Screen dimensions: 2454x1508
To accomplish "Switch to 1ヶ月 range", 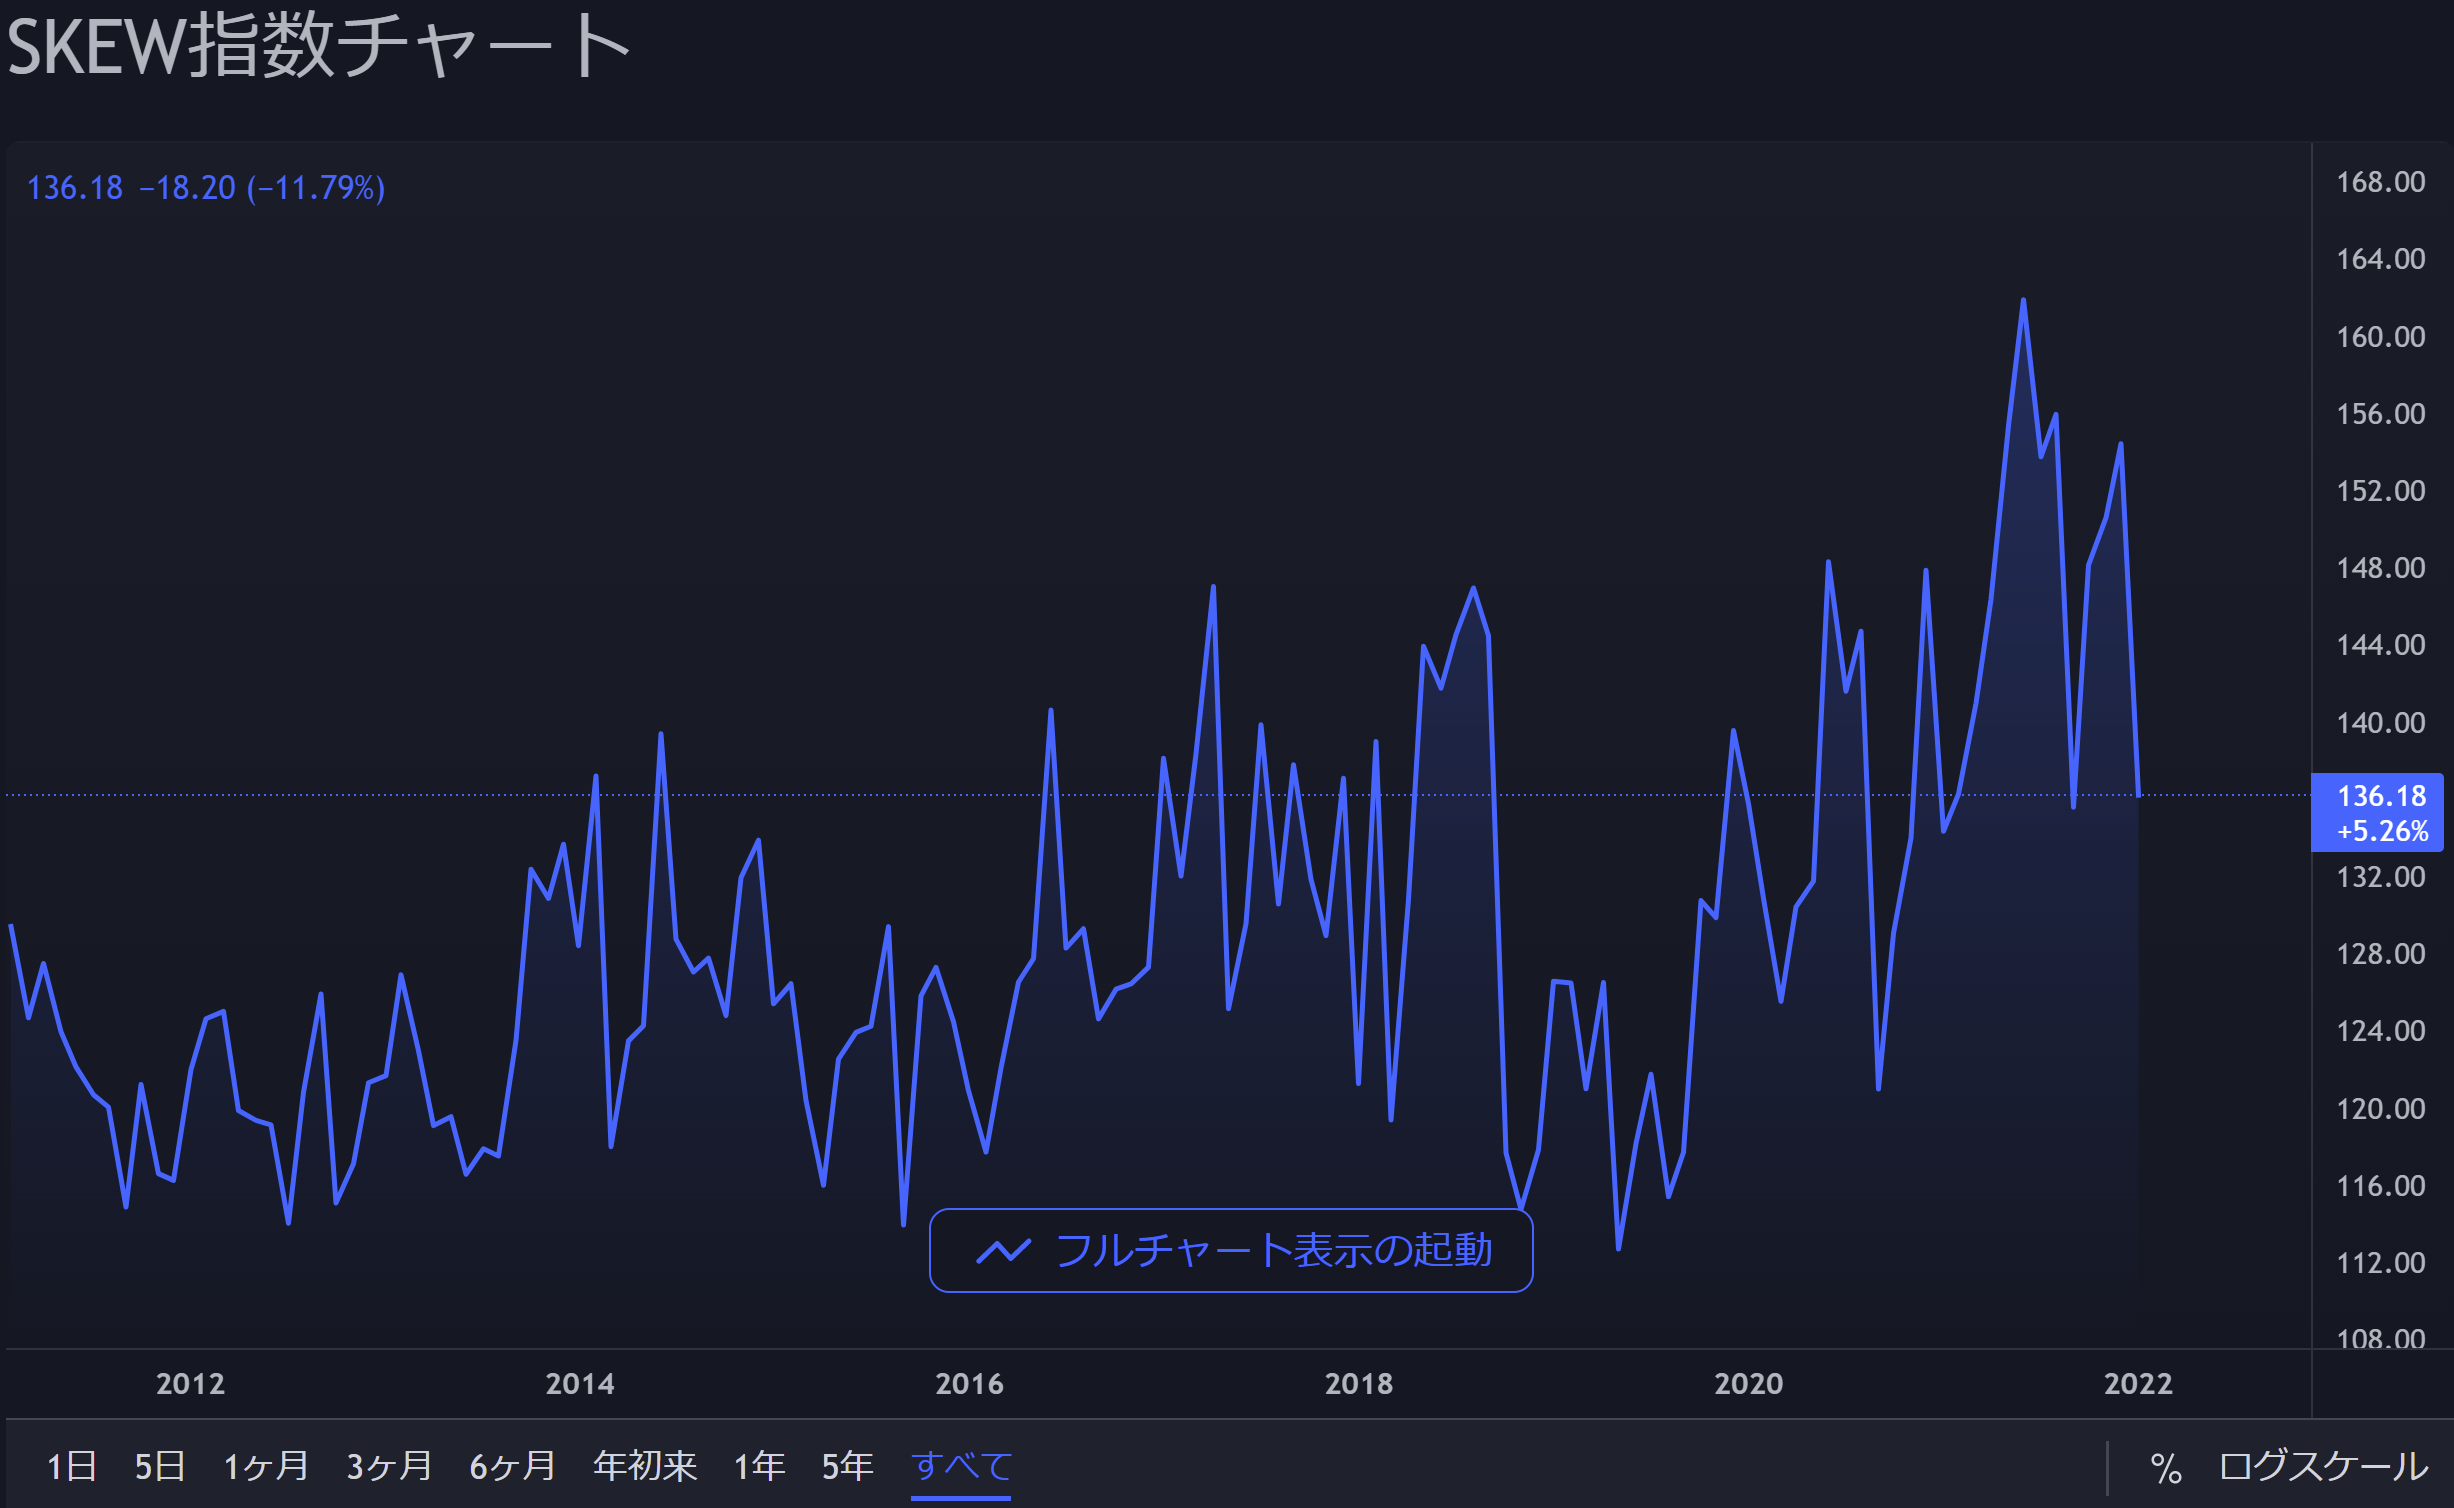I will point(266,1466).
